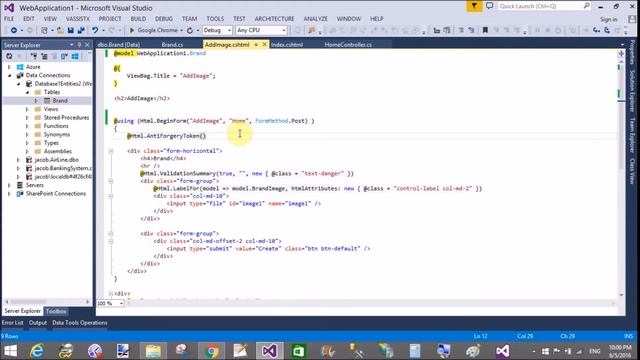The image size is (640, 360).
Task: Click the Navigate Backward toolbar icon
Action: [14, 31]
